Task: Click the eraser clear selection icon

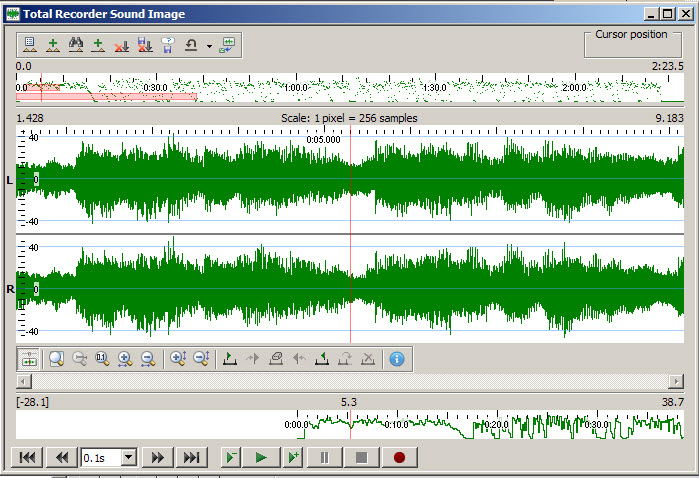Action: [x=276, y=359]
